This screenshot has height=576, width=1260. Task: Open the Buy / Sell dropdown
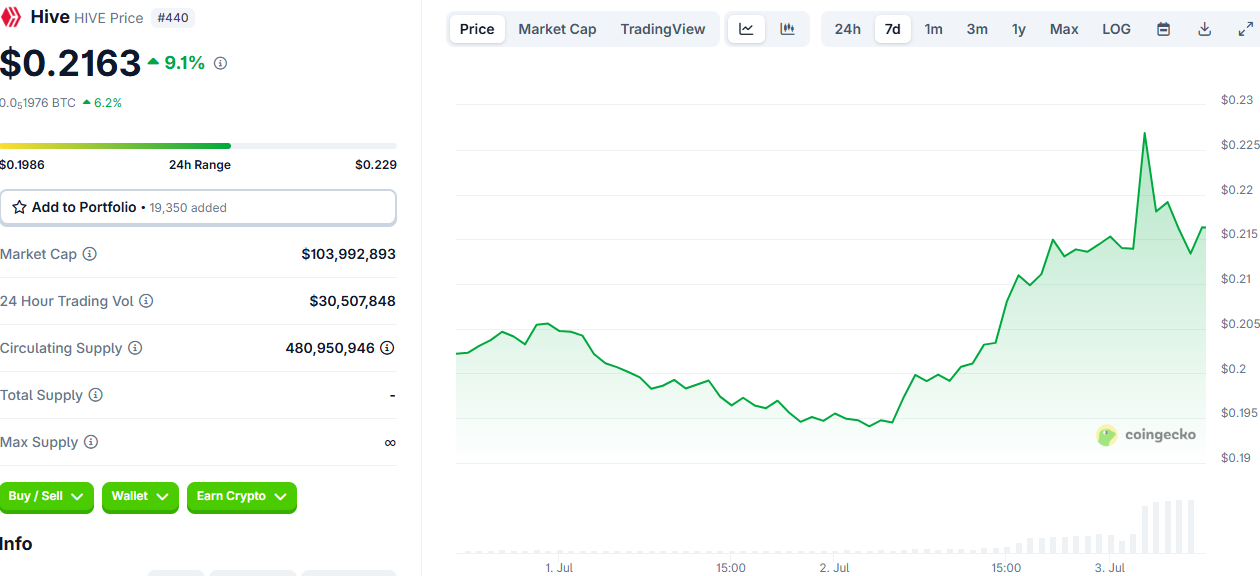click(x=47, y=497)
